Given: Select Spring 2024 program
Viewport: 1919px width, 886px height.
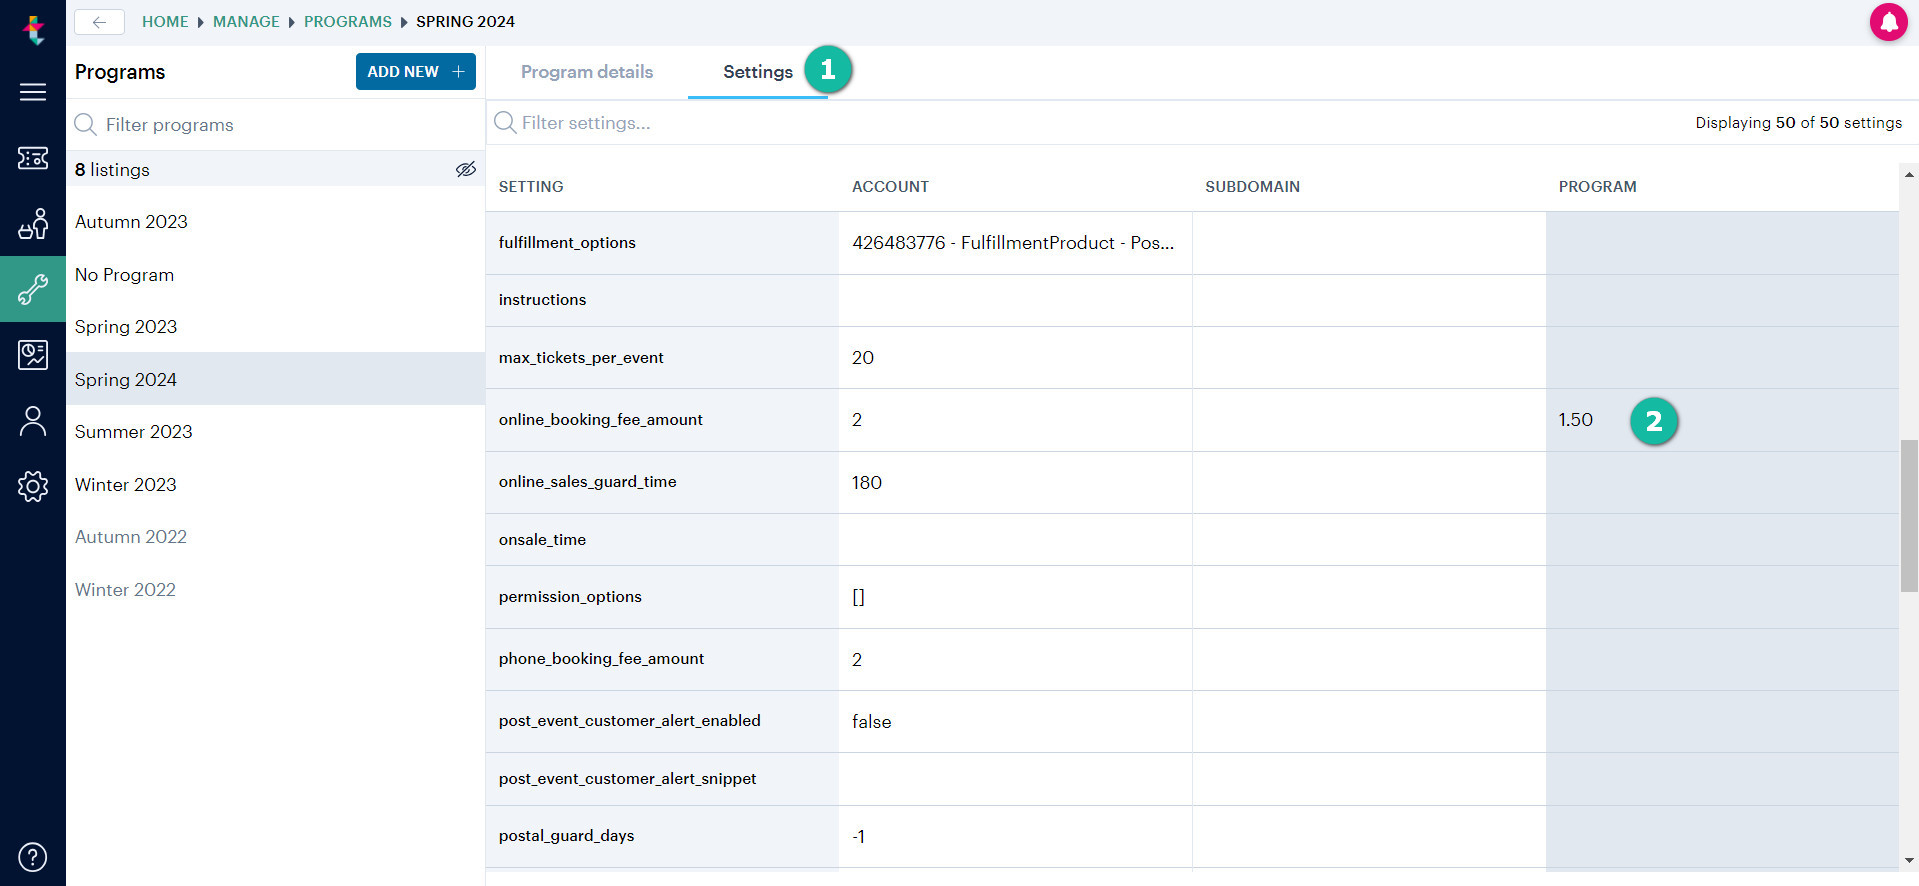Looking at the screenshot, I should pyautogui.click(x=276, y=379).
